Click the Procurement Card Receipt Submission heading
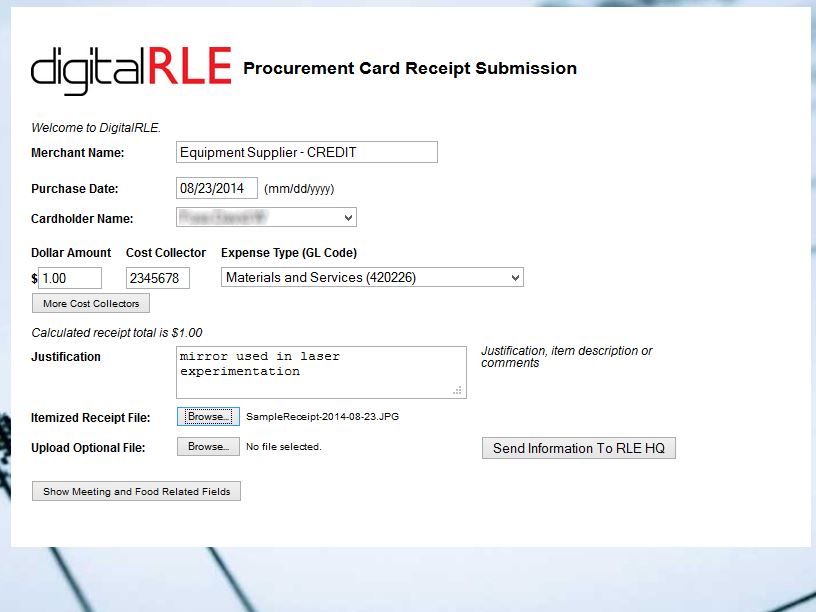 pos(410,68)
